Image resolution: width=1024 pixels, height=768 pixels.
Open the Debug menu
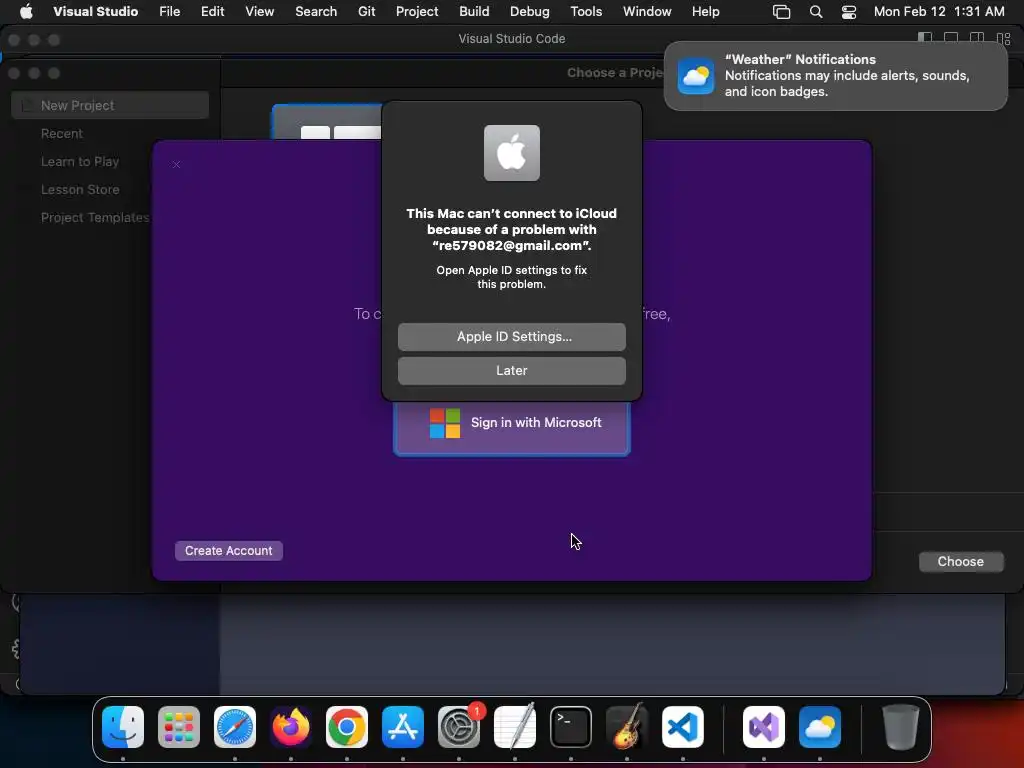point(530,11)
